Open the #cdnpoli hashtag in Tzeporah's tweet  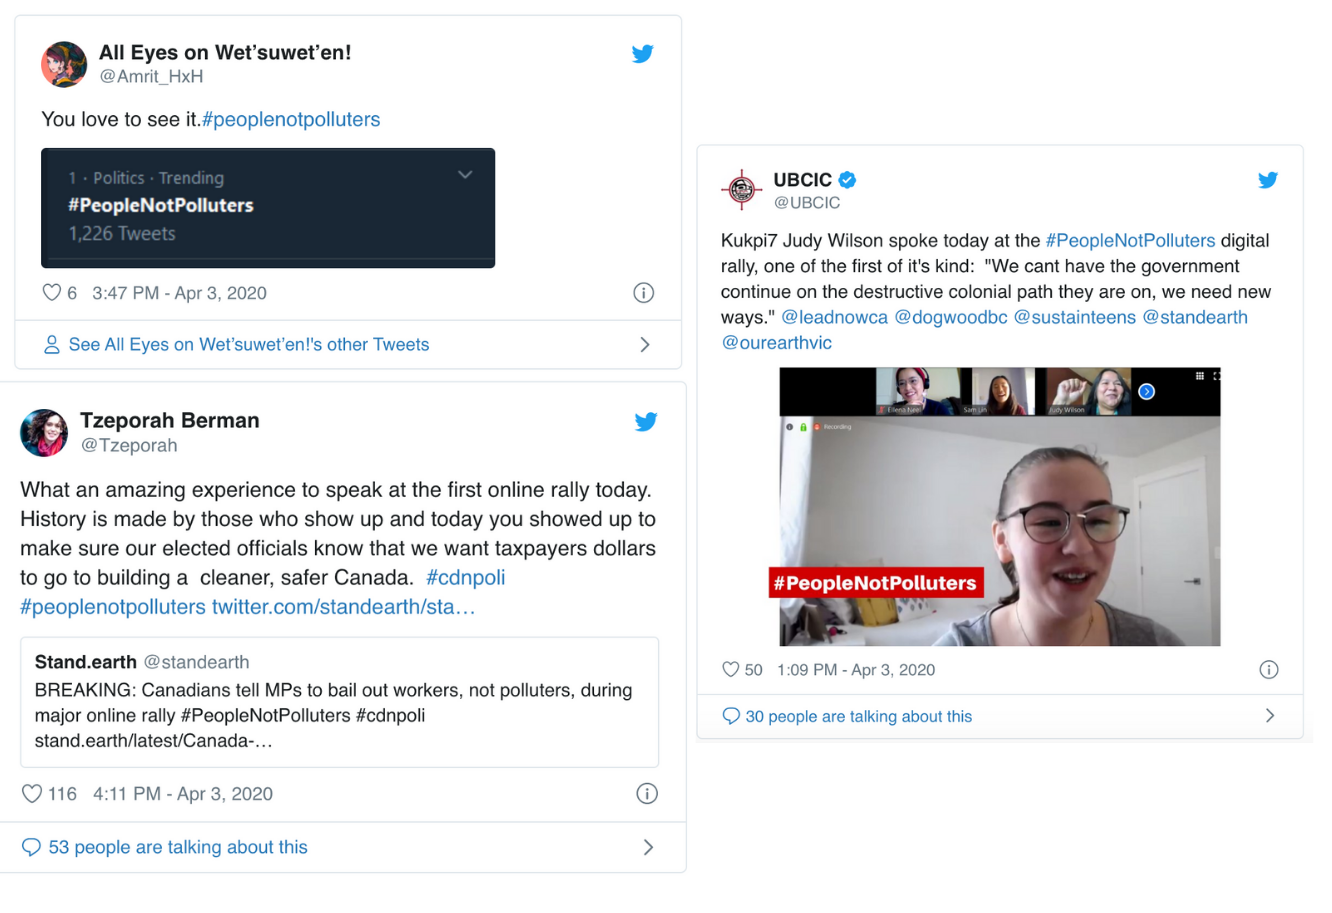[466, 578]
